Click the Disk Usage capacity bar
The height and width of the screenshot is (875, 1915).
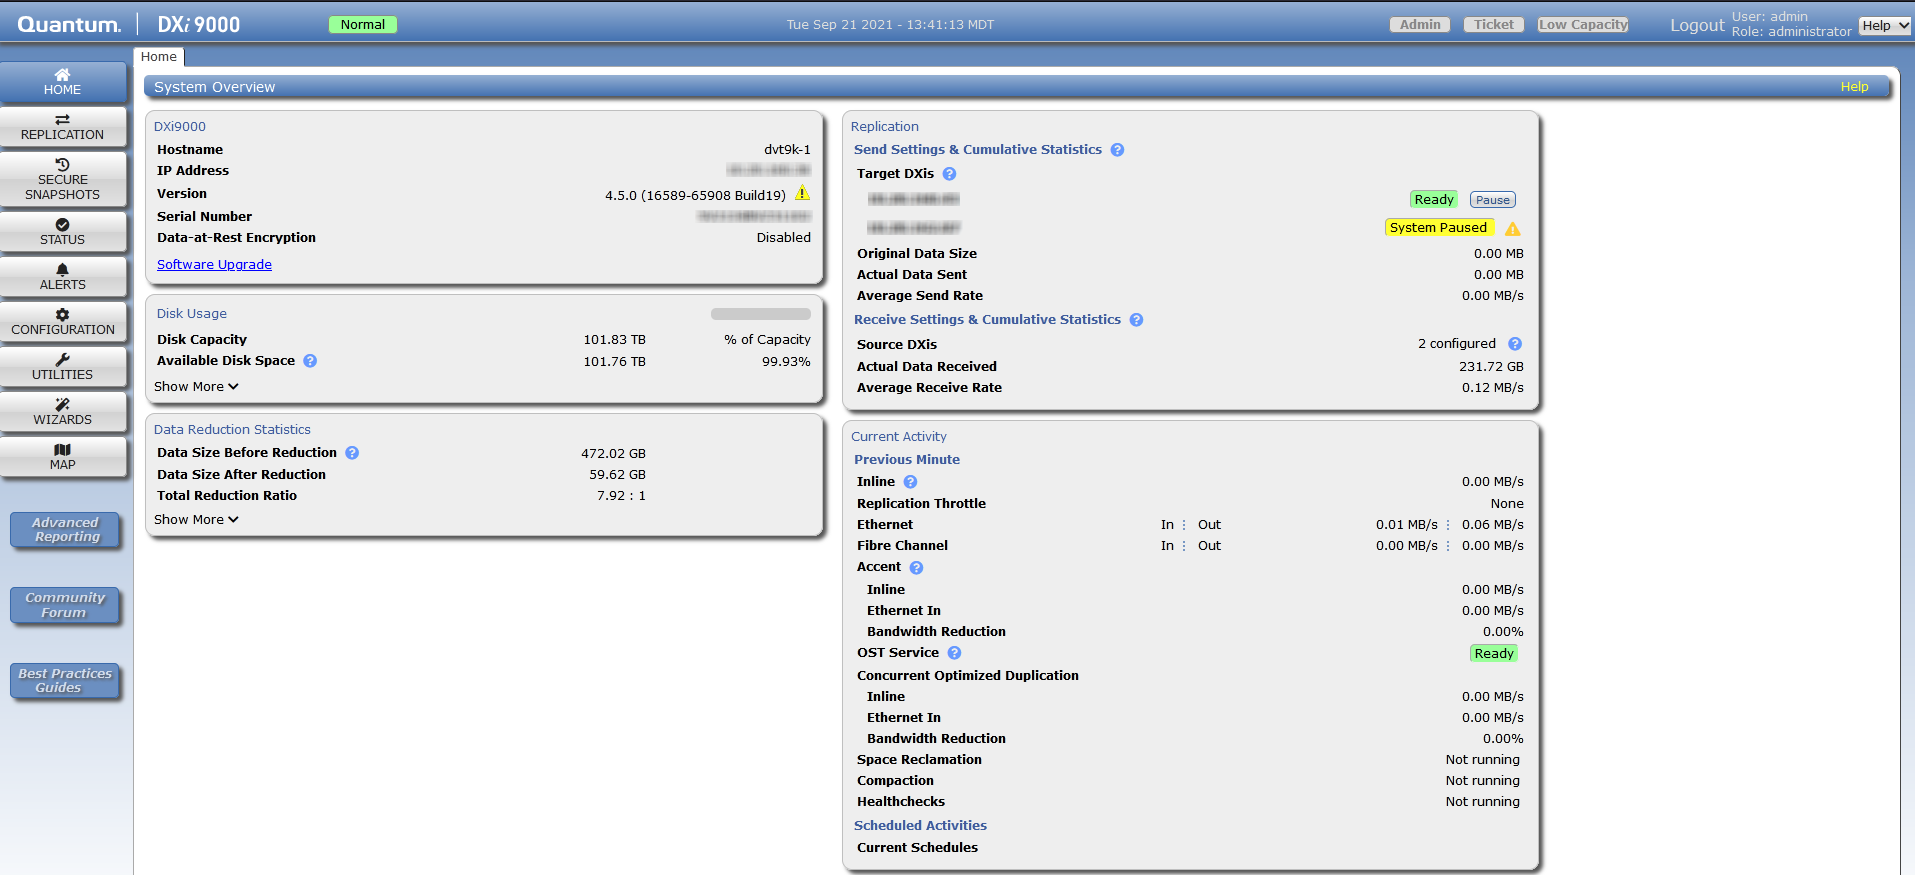click(761, 314)
